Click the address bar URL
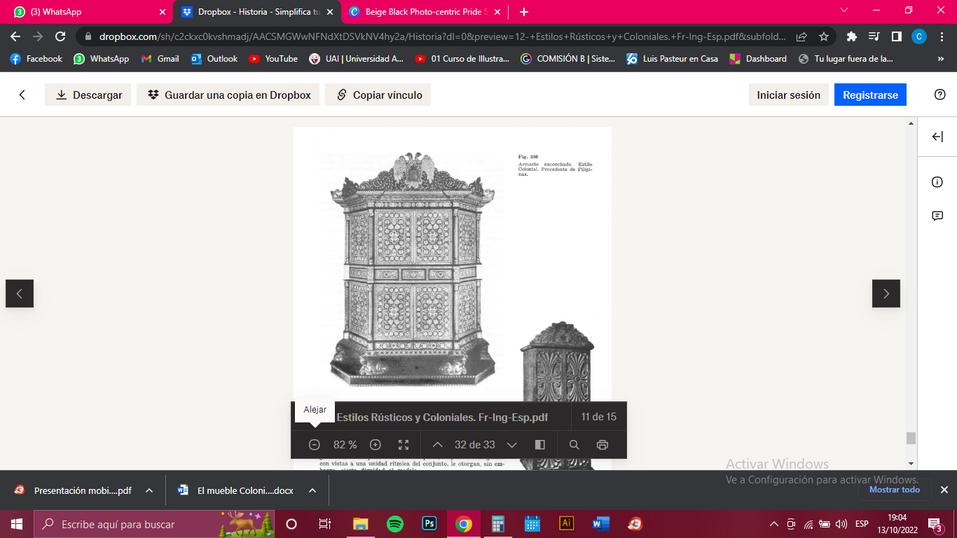 [442, 37]
